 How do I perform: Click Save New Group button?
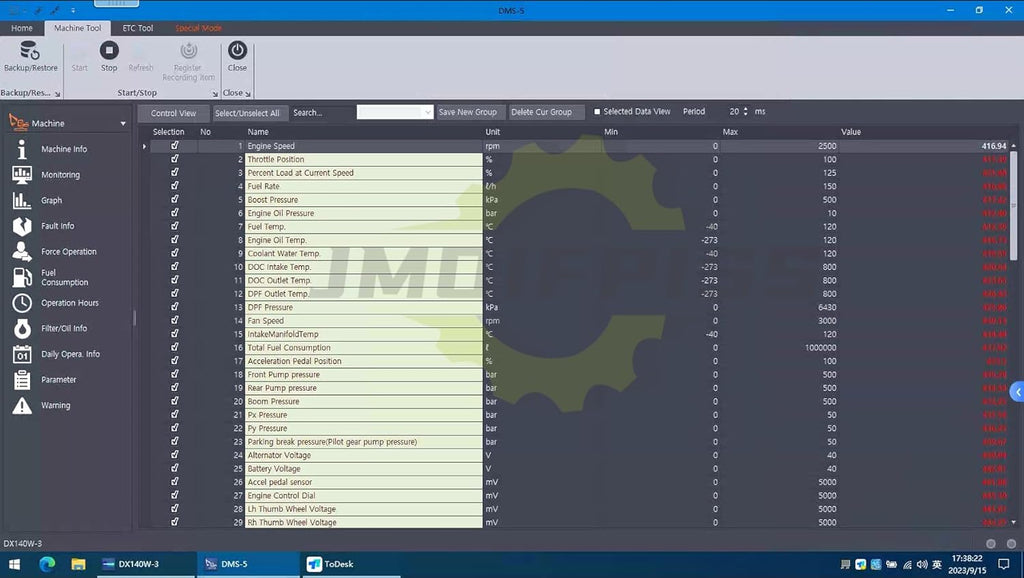click(x=468, y=112)
